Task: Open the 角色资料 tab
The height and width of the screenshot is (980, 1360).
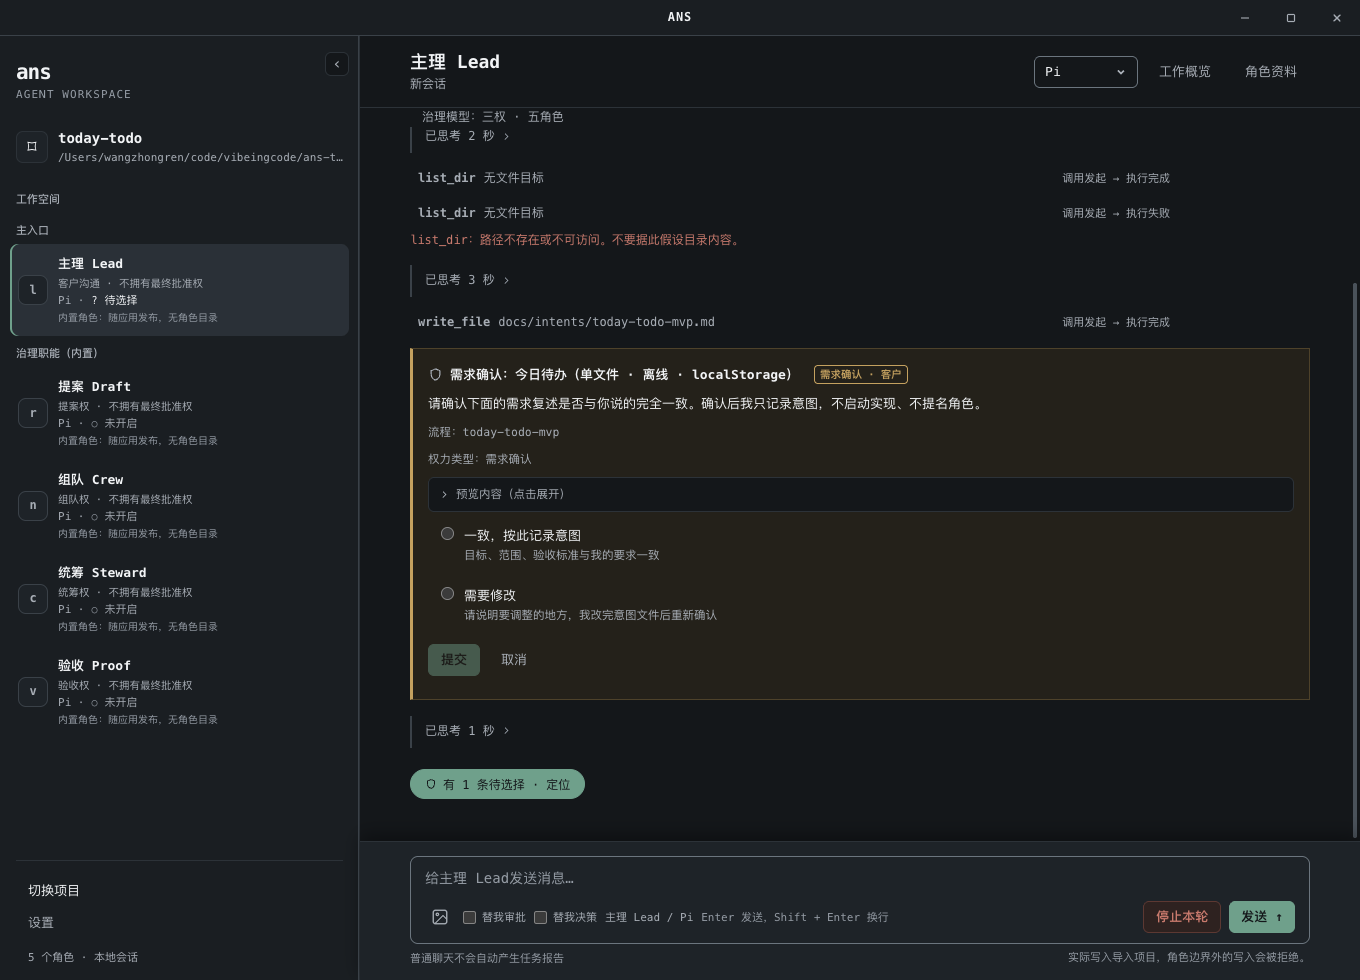Action: (x=1271, y=72)
